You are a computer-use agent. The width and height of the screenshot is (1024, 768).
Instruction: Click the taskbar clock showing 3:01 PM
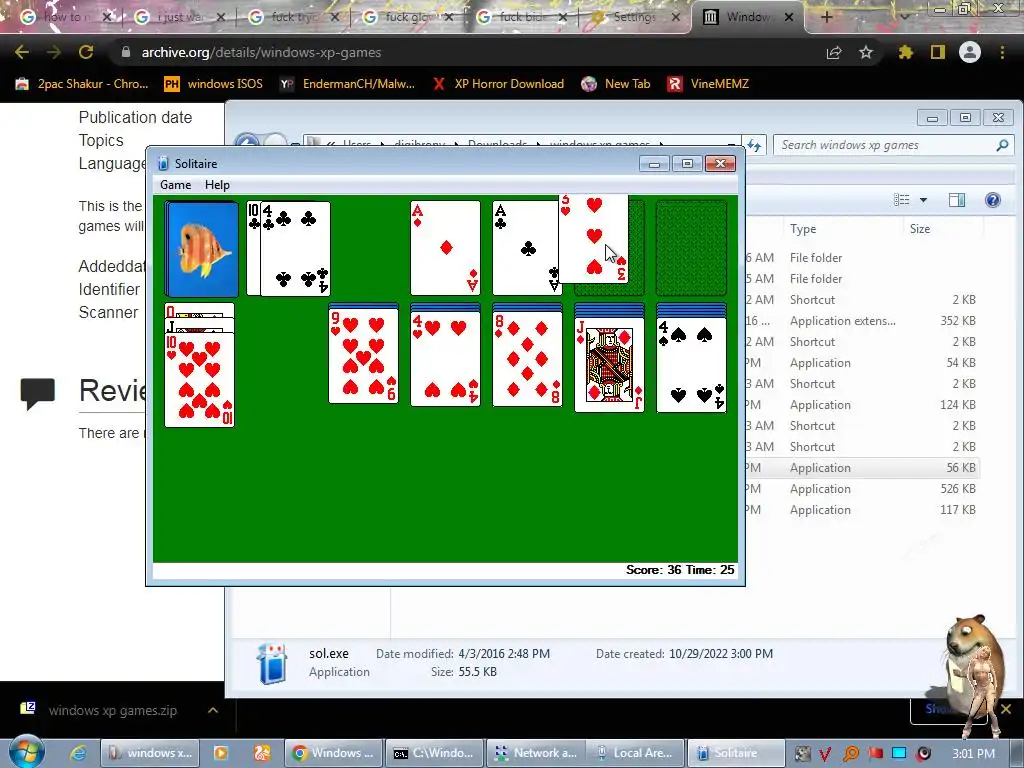point(973,754)
